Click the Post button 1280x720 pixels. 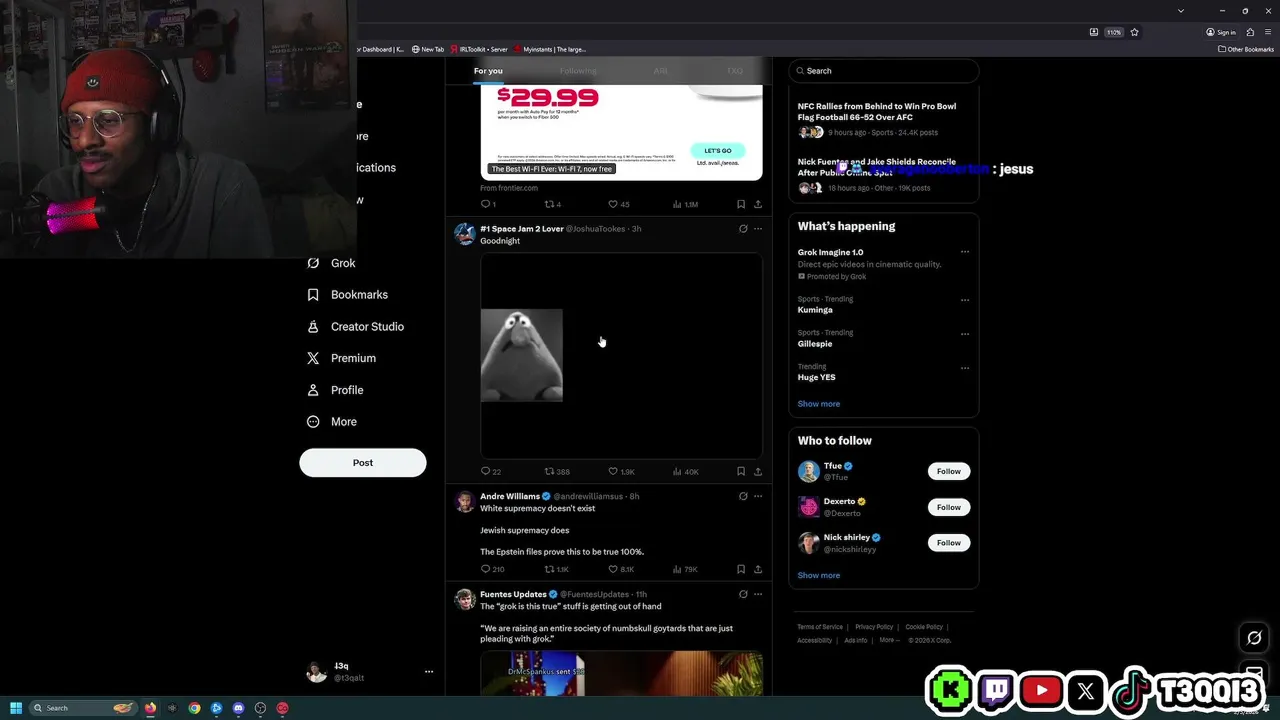pyautogui.click(x=363, y=462)
